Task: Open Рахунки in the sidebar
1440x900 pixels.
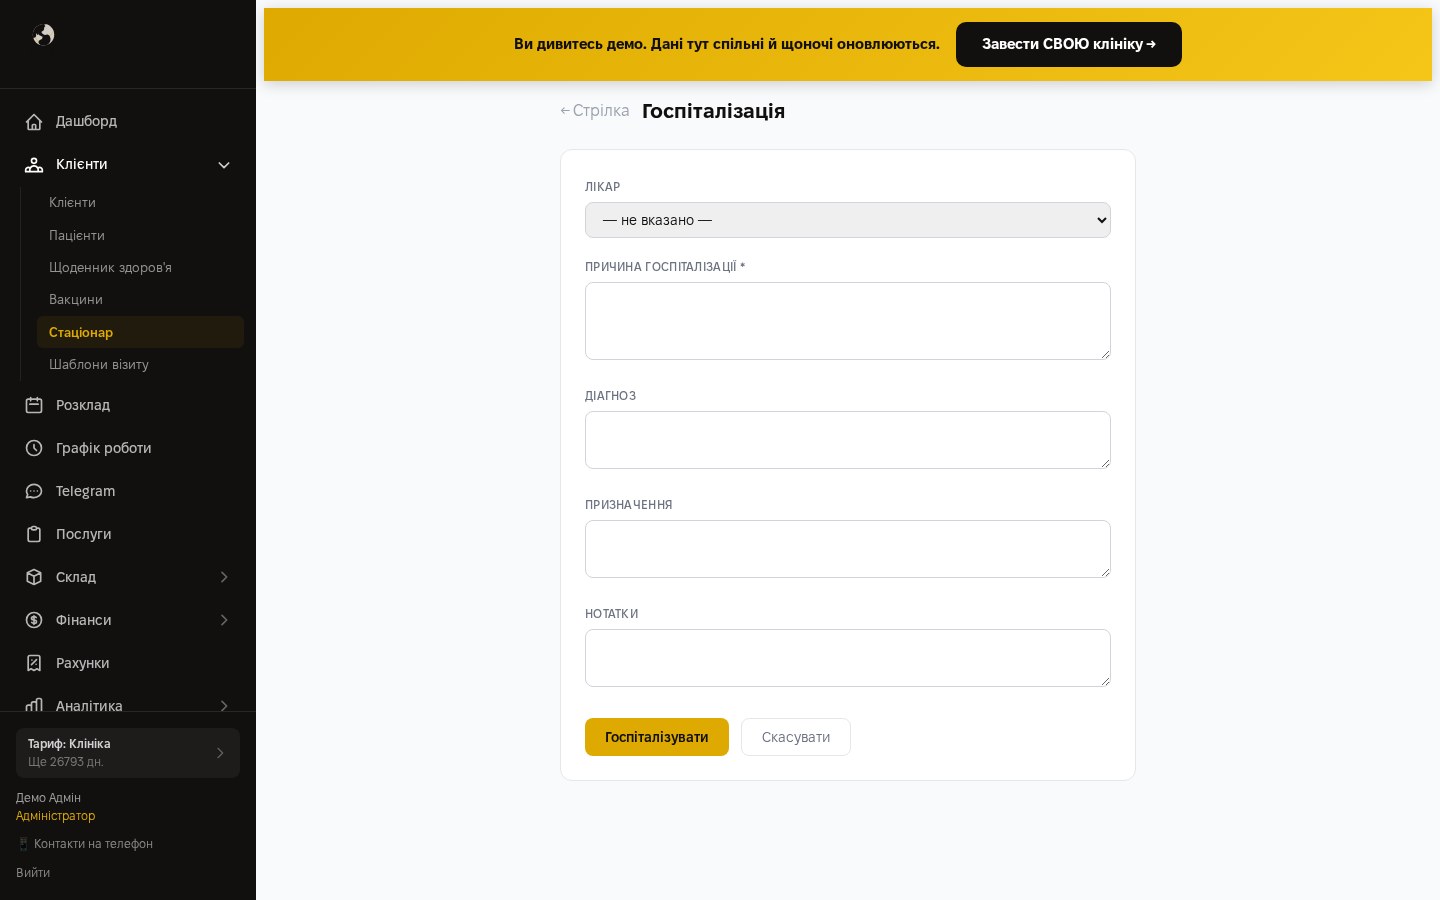Action: point(128,663)
